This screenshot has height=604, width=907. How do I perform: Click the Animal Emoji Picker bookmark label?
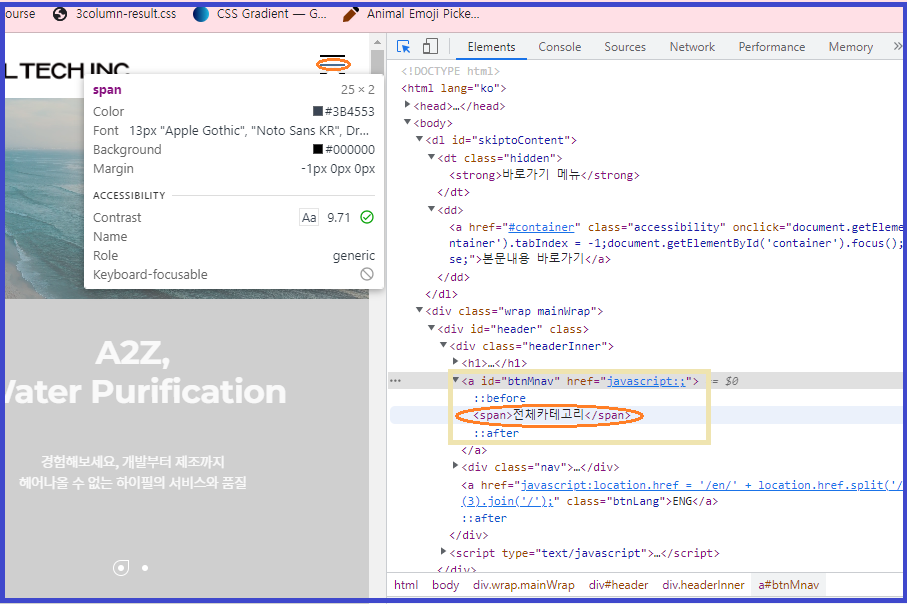point(423,14)
